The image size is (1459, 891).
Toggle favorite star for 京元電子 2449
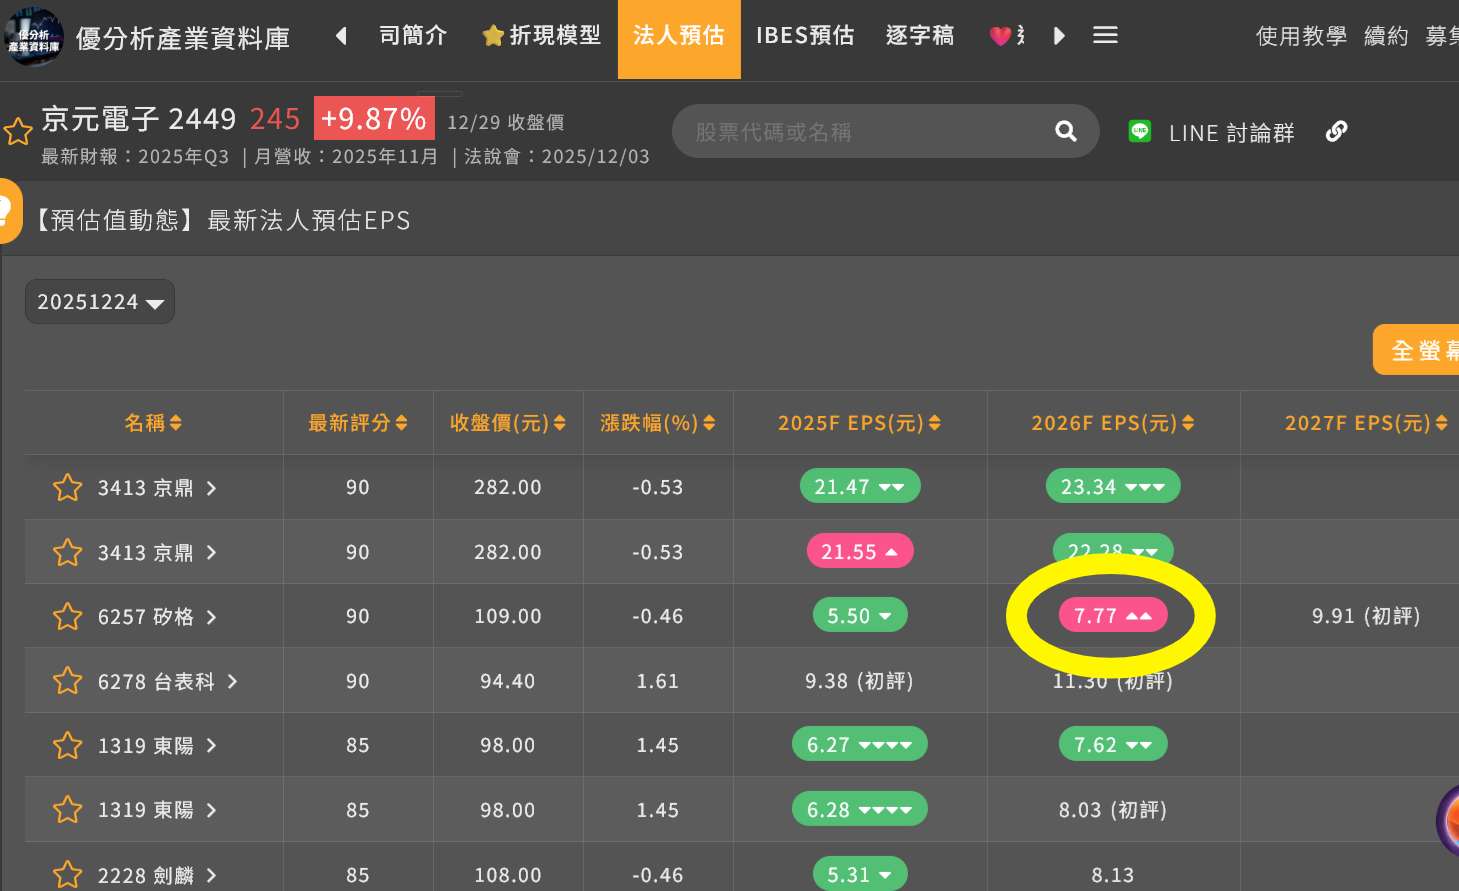point(18,132)
